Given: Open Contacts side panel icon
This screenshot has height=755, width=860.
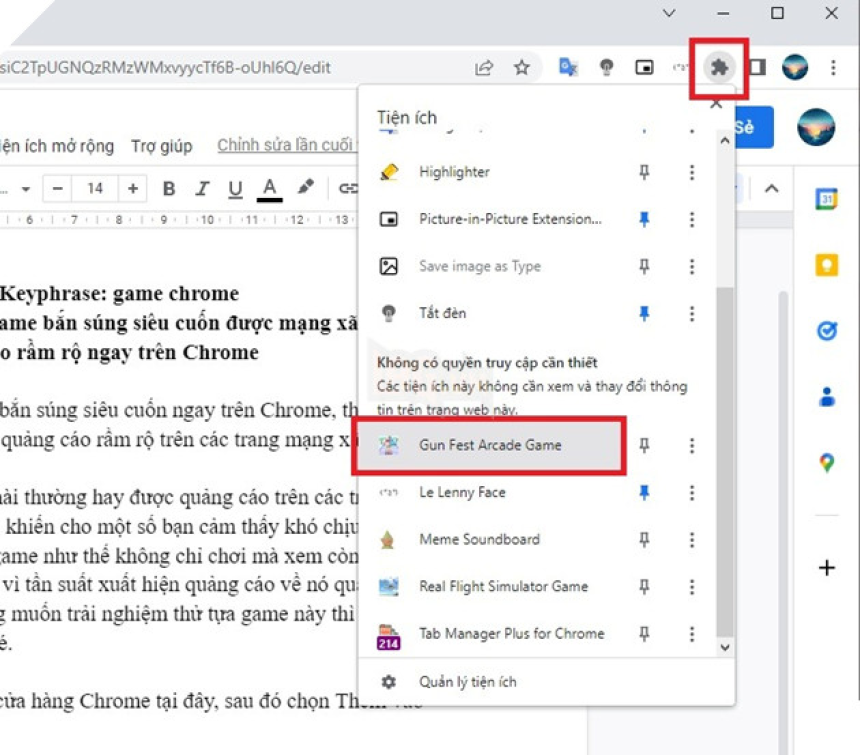Looking at the screenshot, I should [x=827, y=396].
